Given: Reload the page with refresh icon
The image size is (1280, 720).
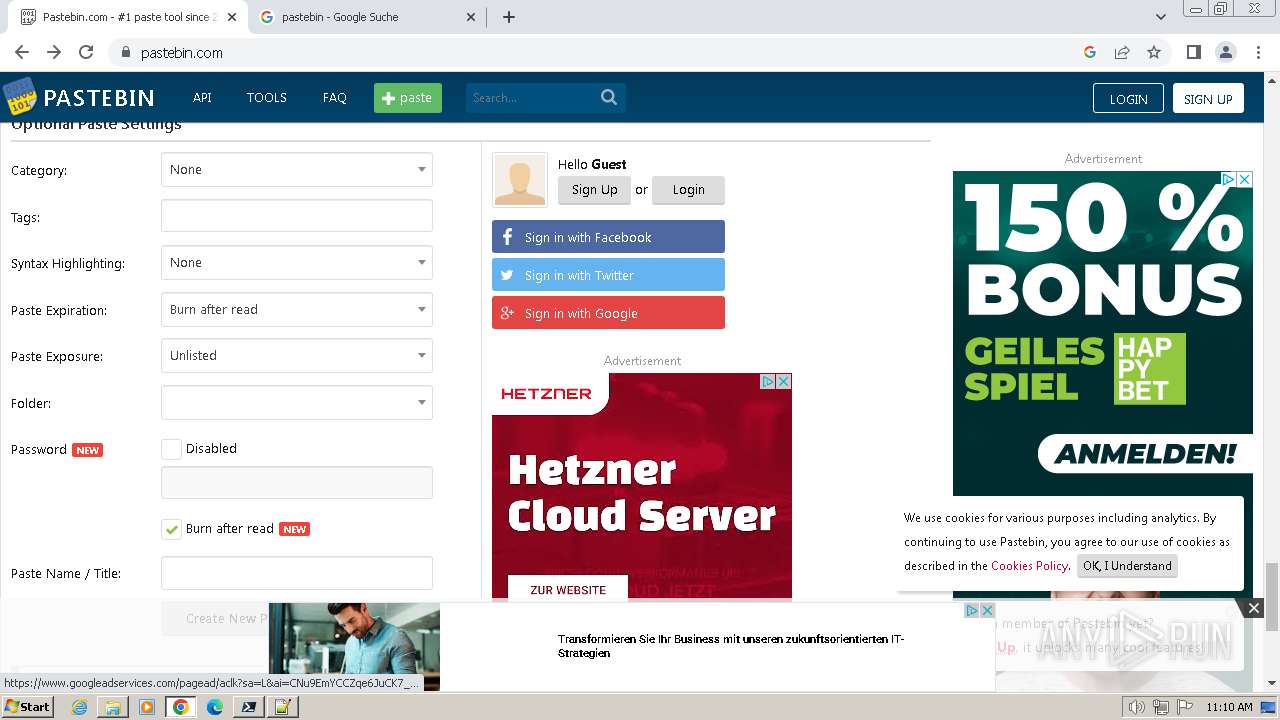Looking at the screenshot, I should tap(86, 52).
